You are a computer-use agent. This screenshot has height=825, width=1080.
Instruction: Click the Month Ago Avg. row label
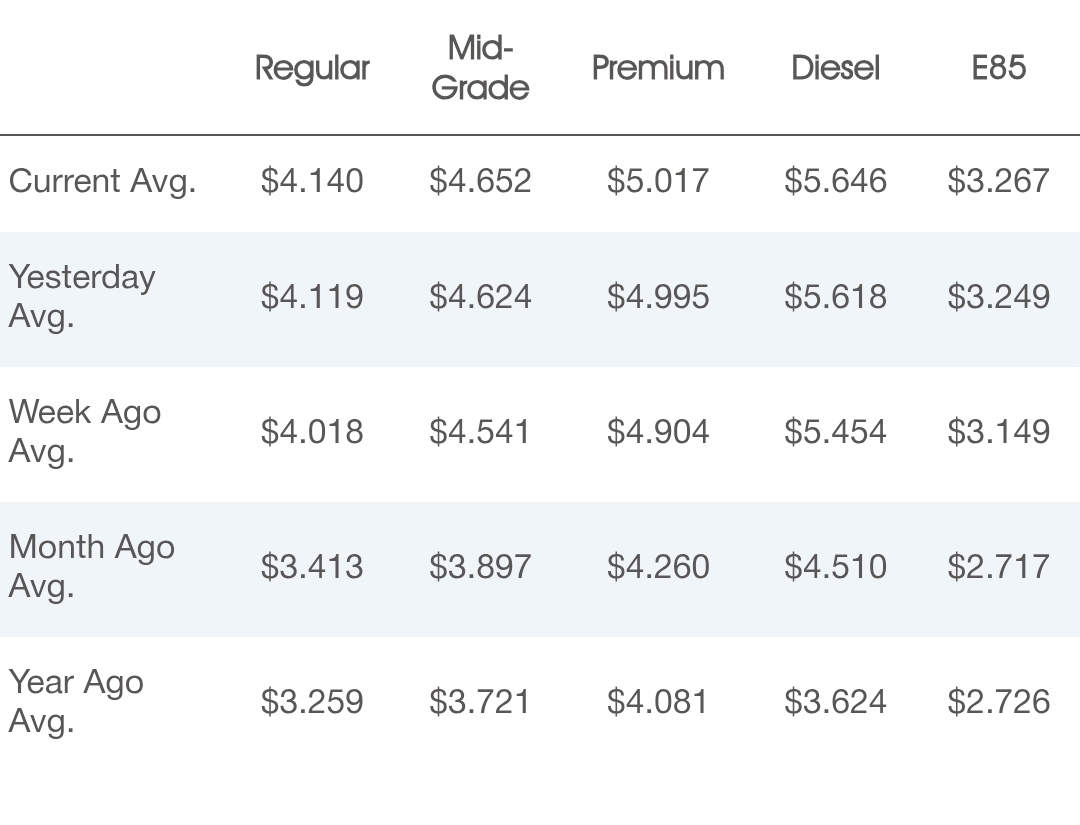point(92,566)
